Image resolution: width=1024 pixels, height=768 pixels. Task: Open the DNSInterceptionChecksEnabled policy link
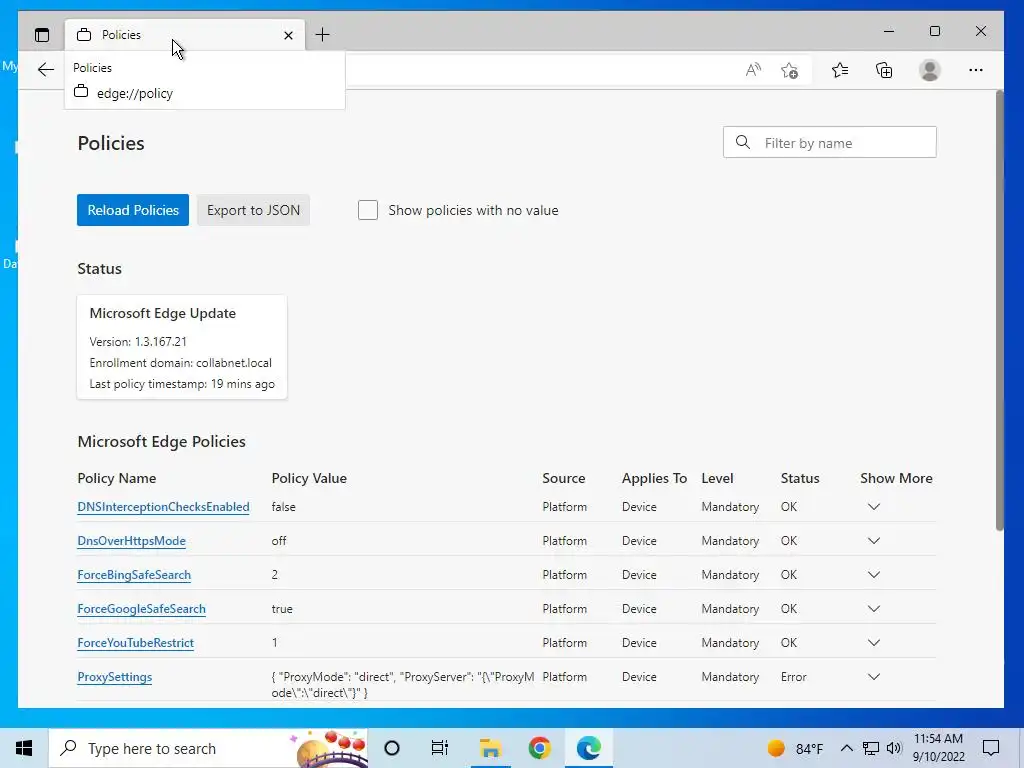click(163, 507)
